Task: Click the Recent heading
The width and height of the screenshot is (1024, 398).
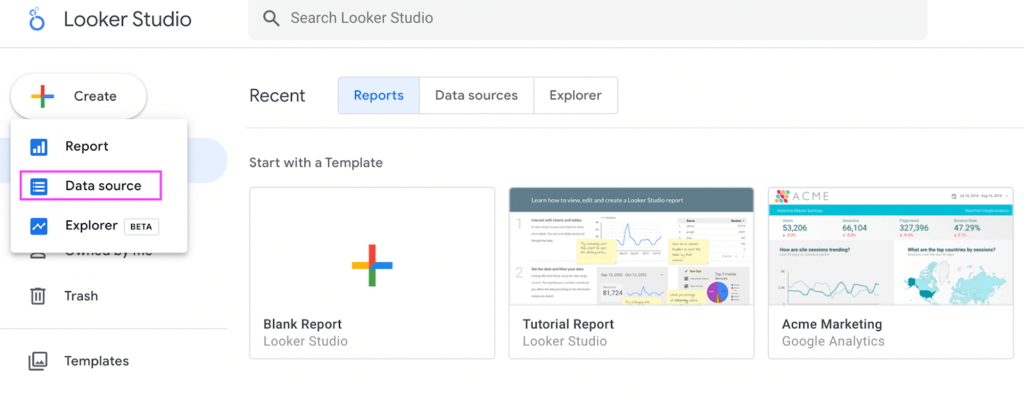Action: (278, 96)
